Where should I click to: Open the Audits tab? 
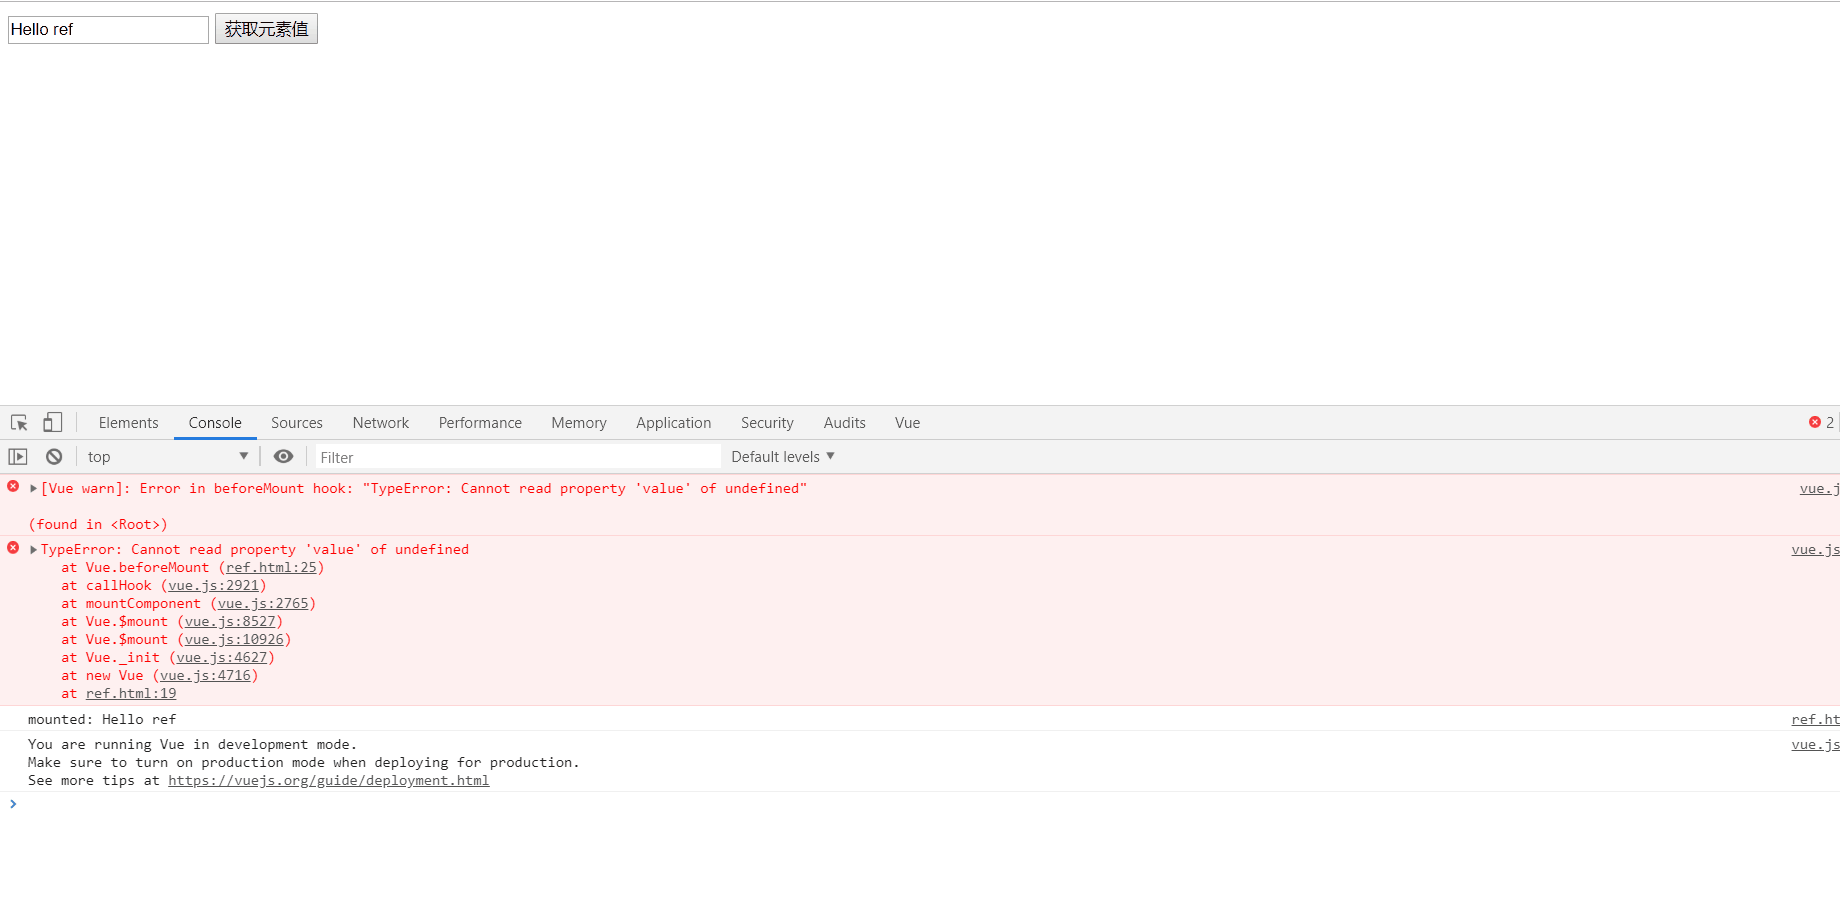845,423
